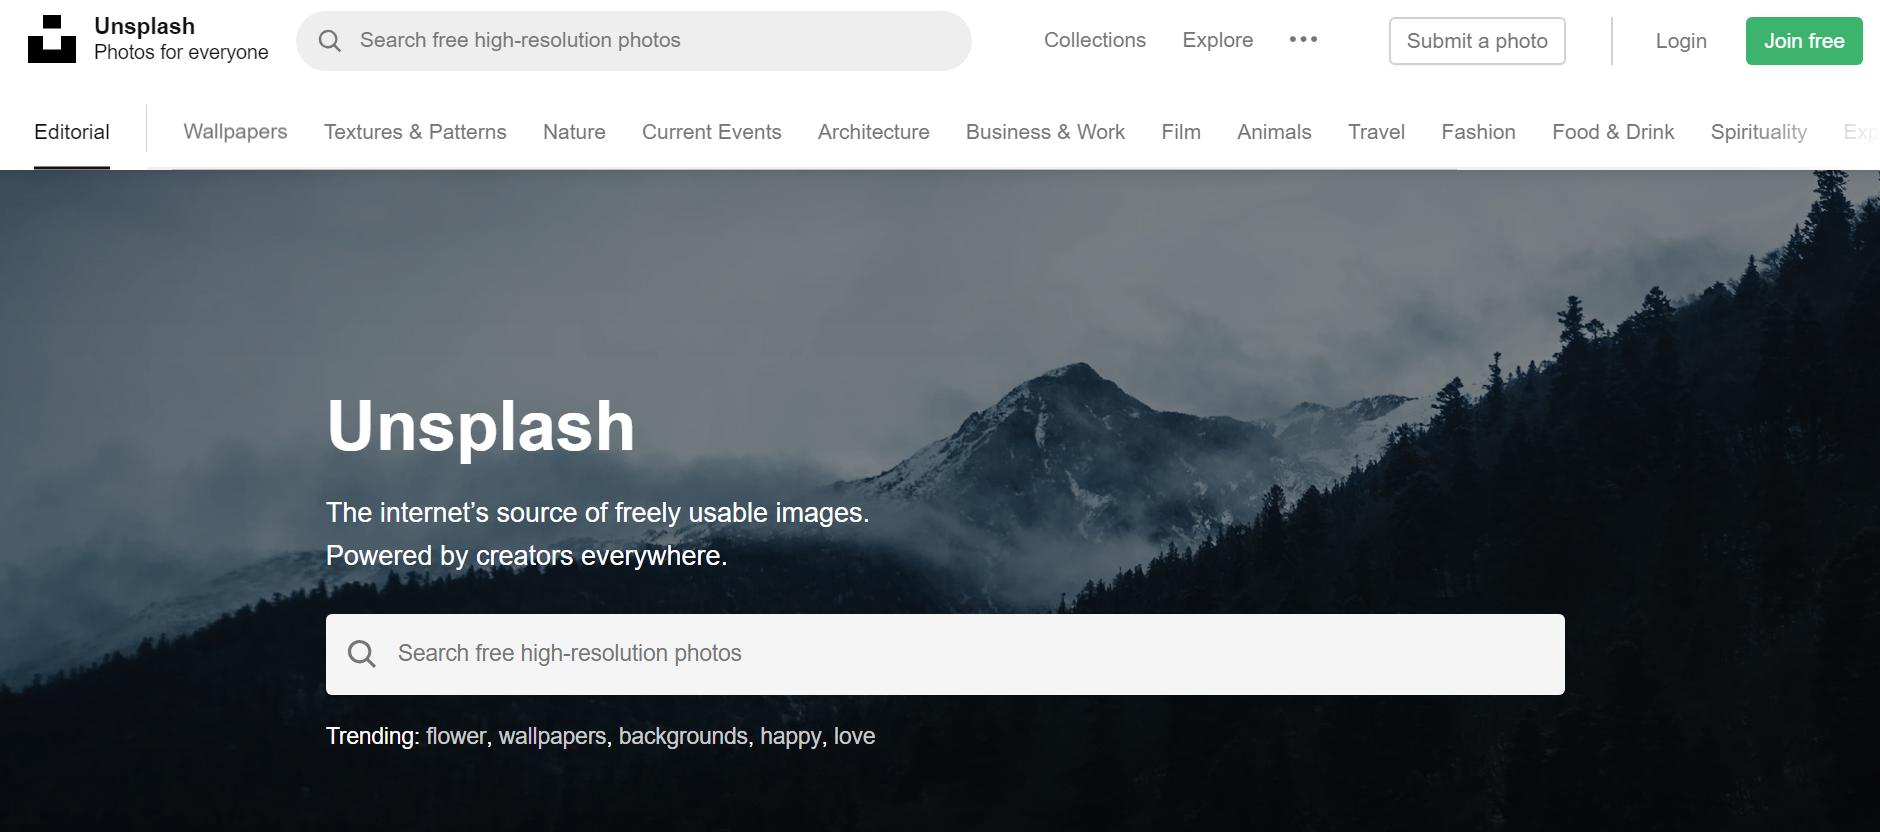Switch to the Film category
The width and height of the screenshot is (1880, 832).
(1181, 132)
